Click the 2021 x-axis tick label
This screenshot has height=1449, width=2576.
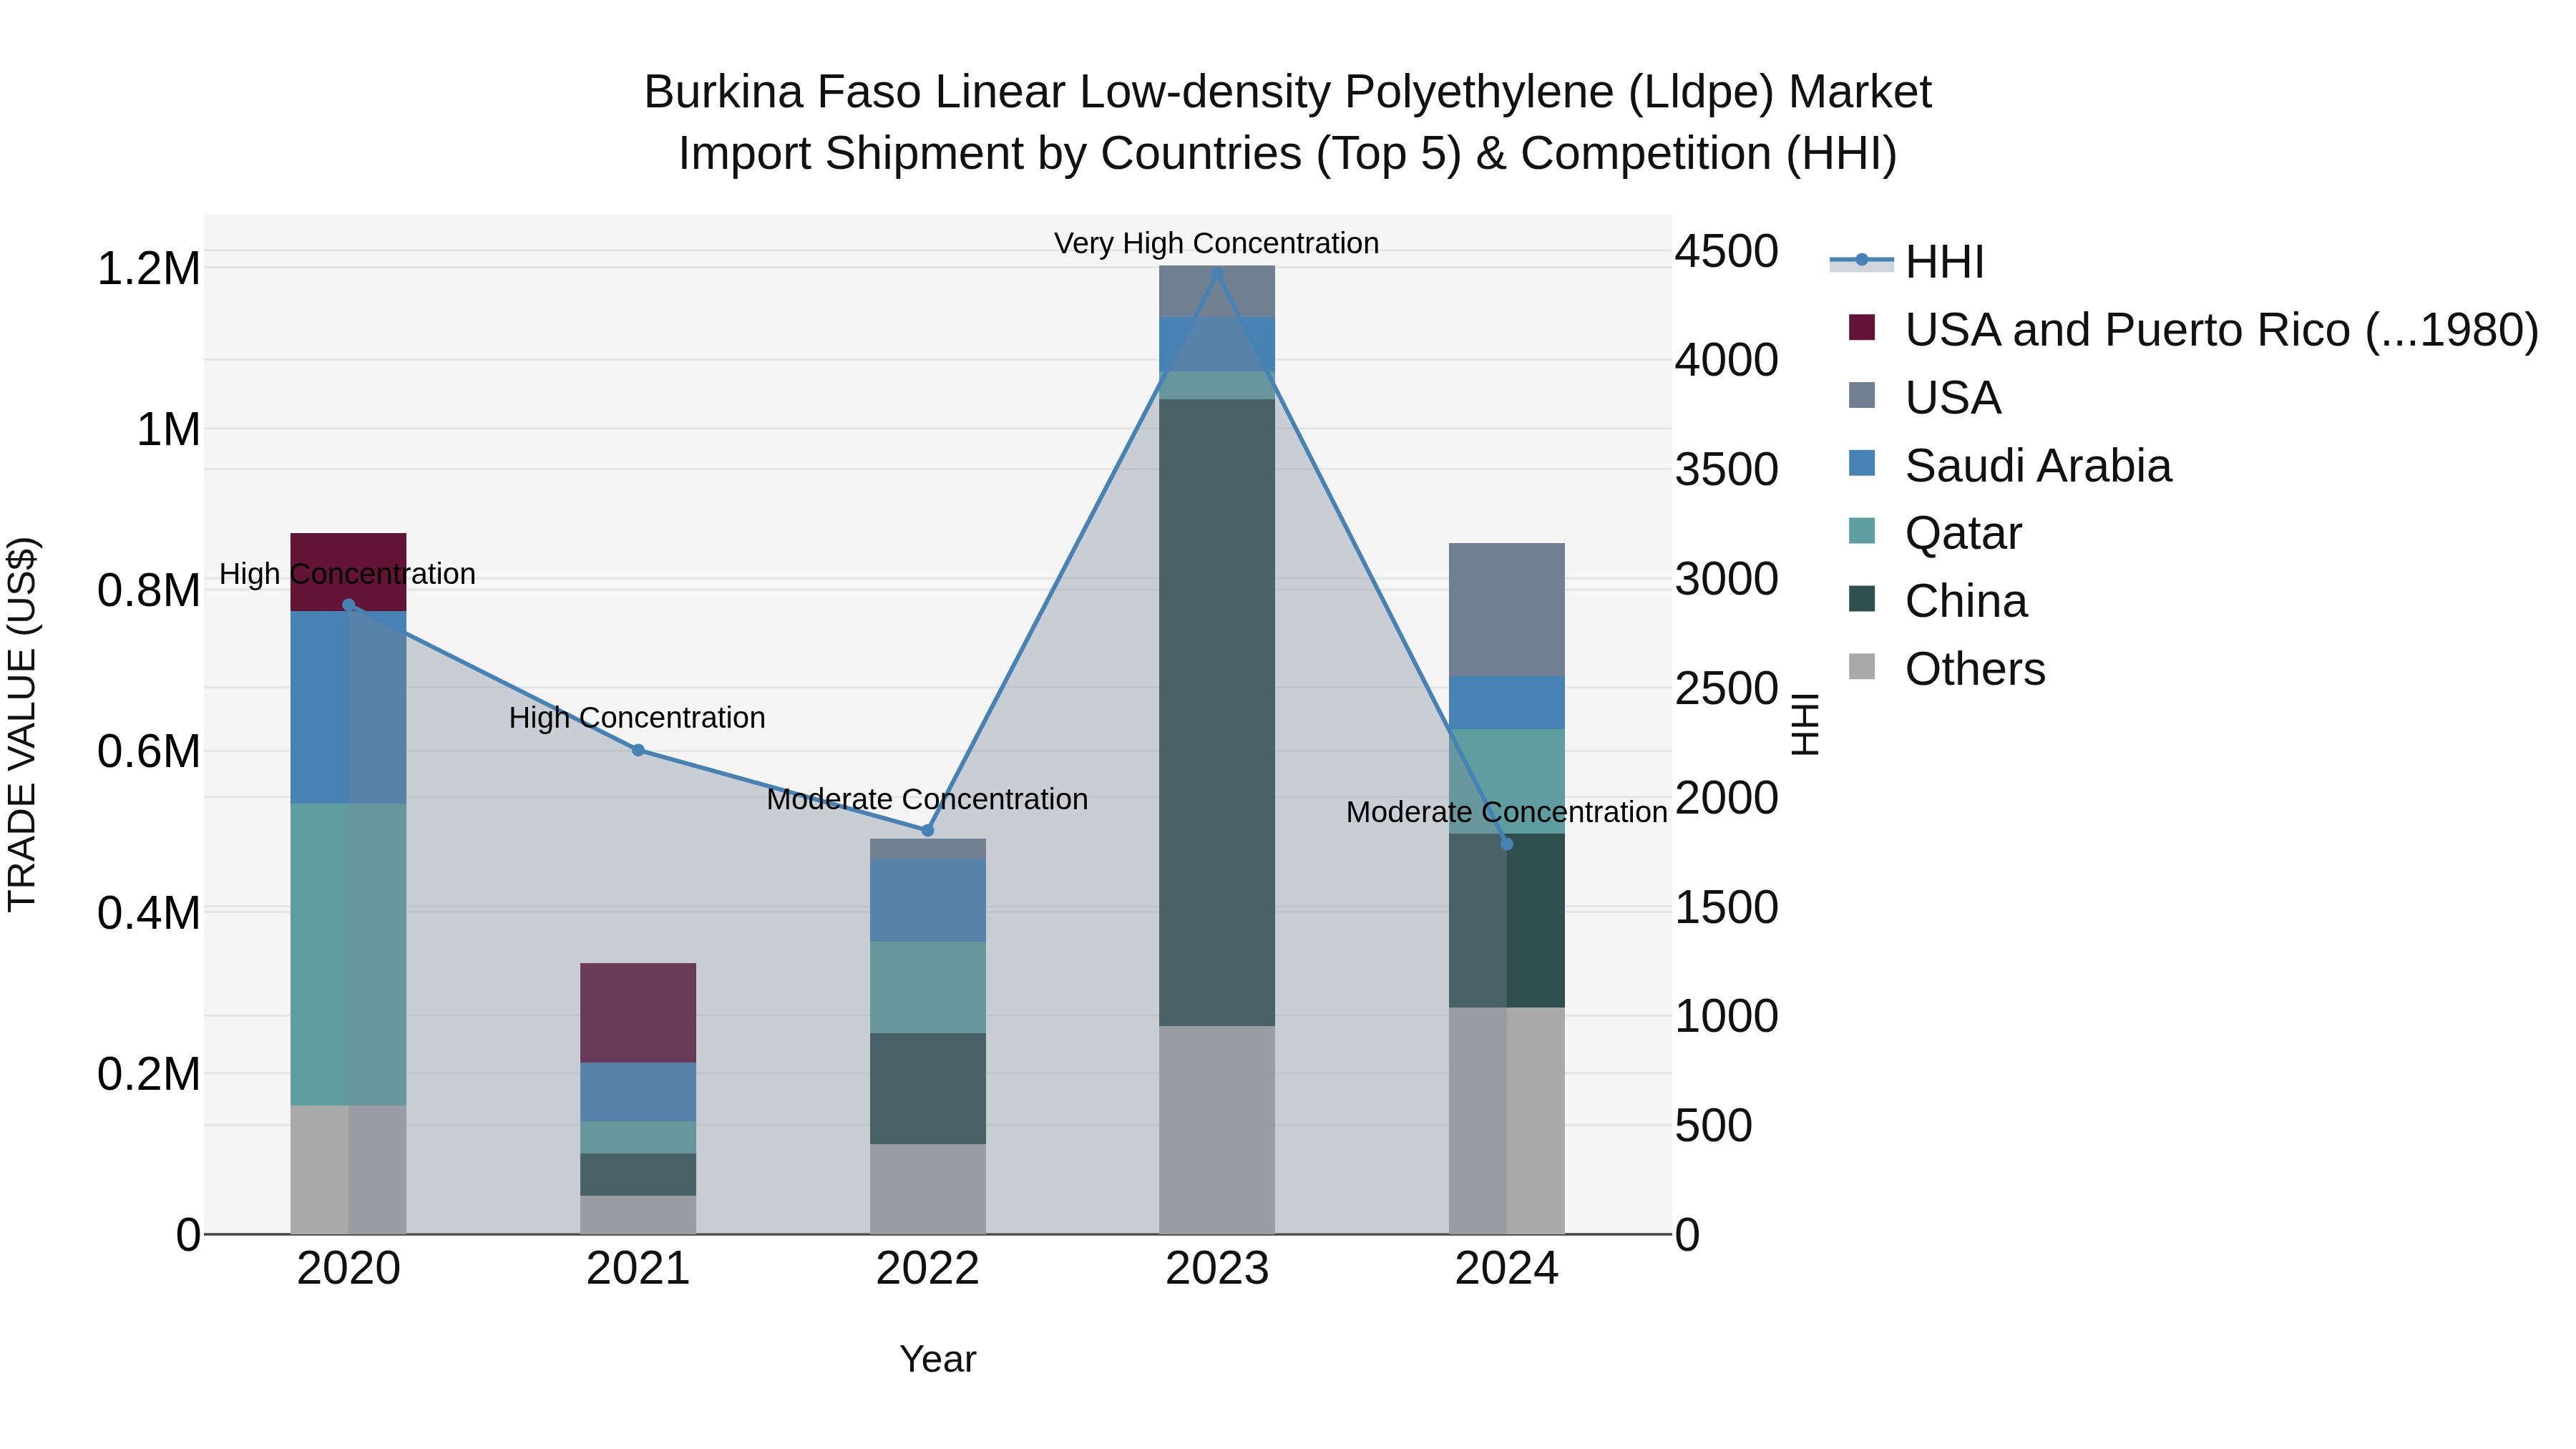coord(638,1269)
